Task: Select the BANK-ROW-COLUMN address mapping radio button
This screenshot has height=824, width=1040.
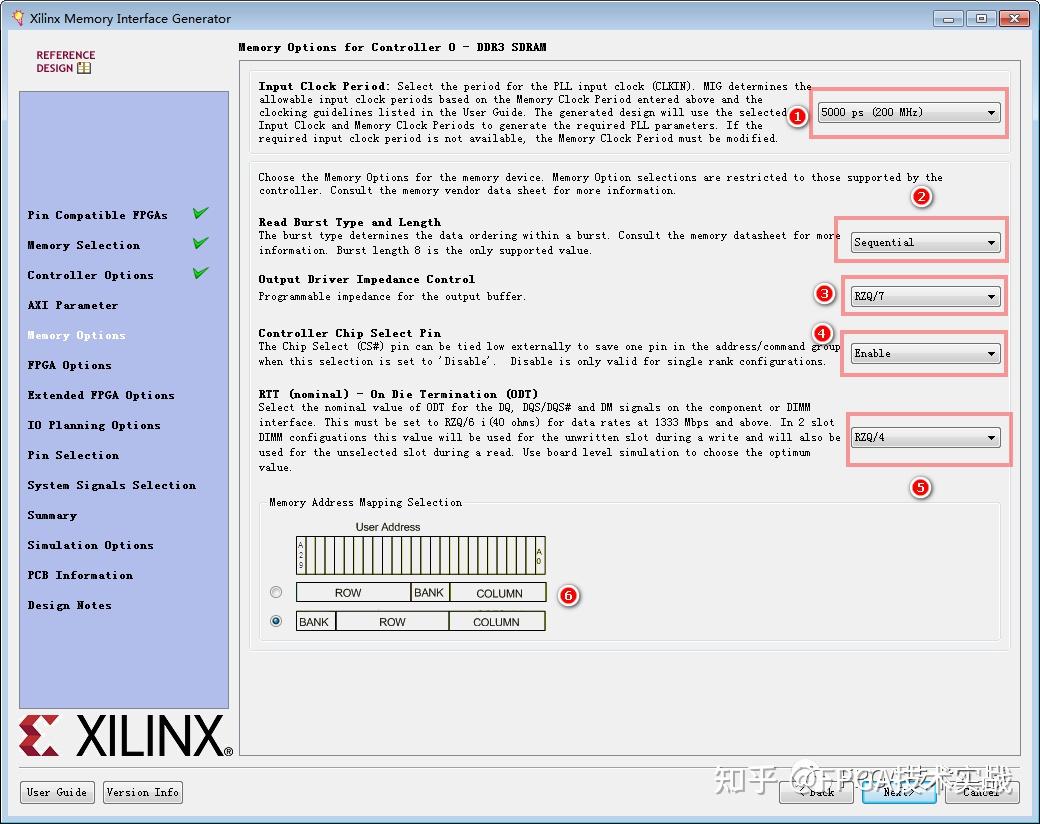Action: [276, 620]
